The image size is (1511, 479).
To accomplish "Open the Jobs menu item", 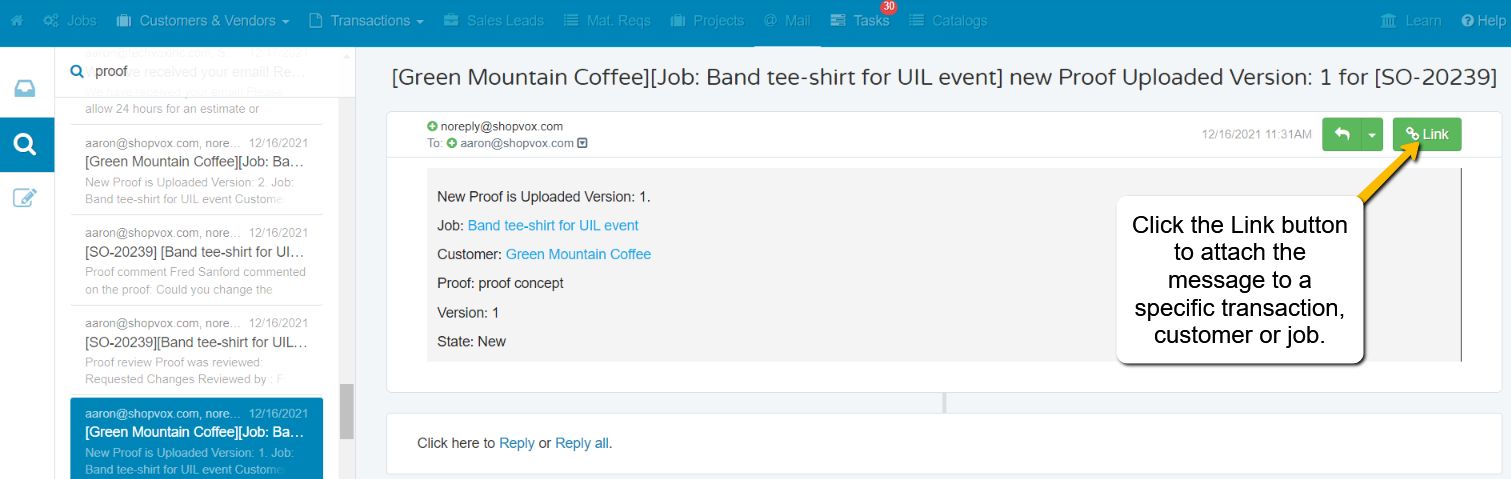I will [70, 20].
